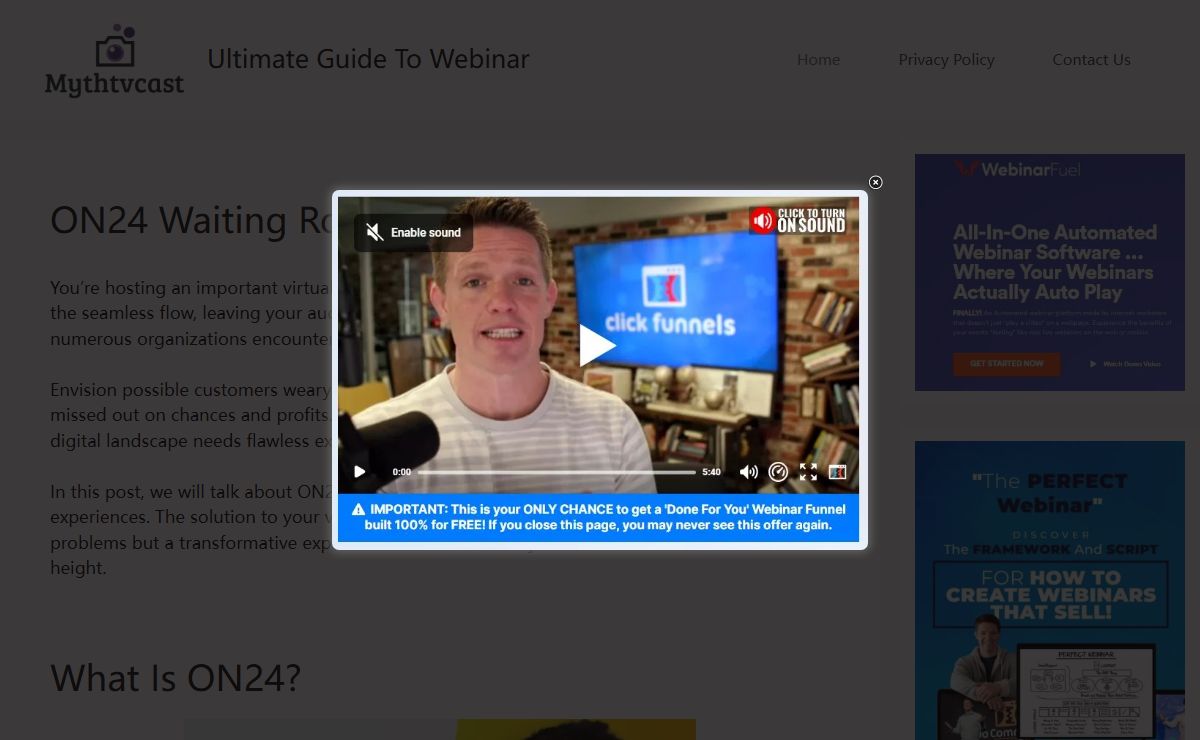
Task: Open The Perfect Webinar sidebar ad
Action: coord(1050,590)
